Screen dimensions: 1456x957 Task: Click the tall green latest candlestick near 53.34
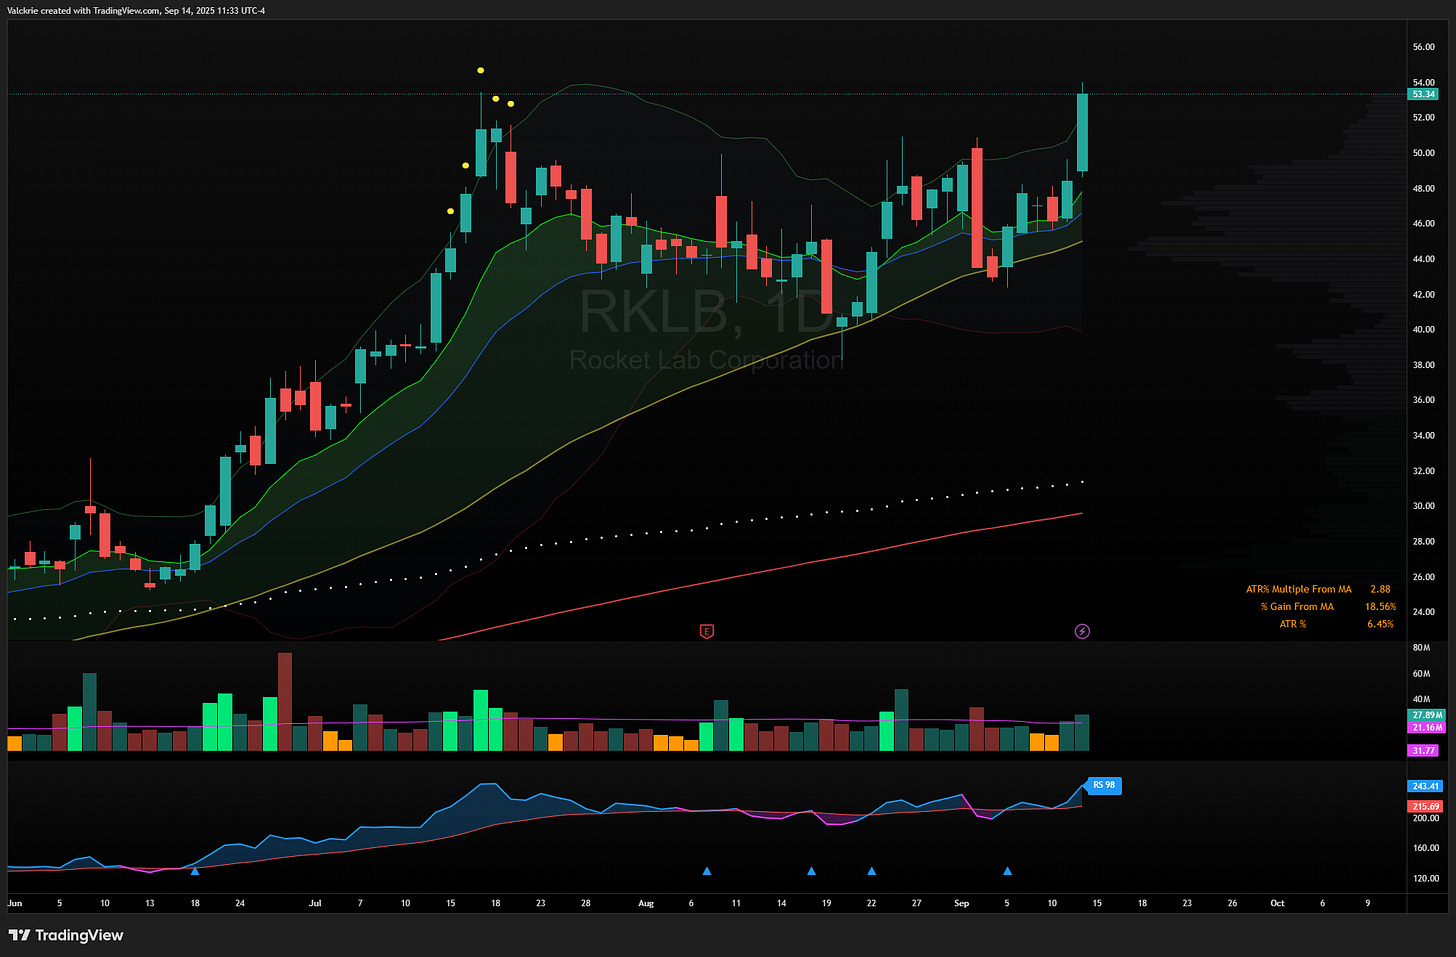click(1082, 132)
